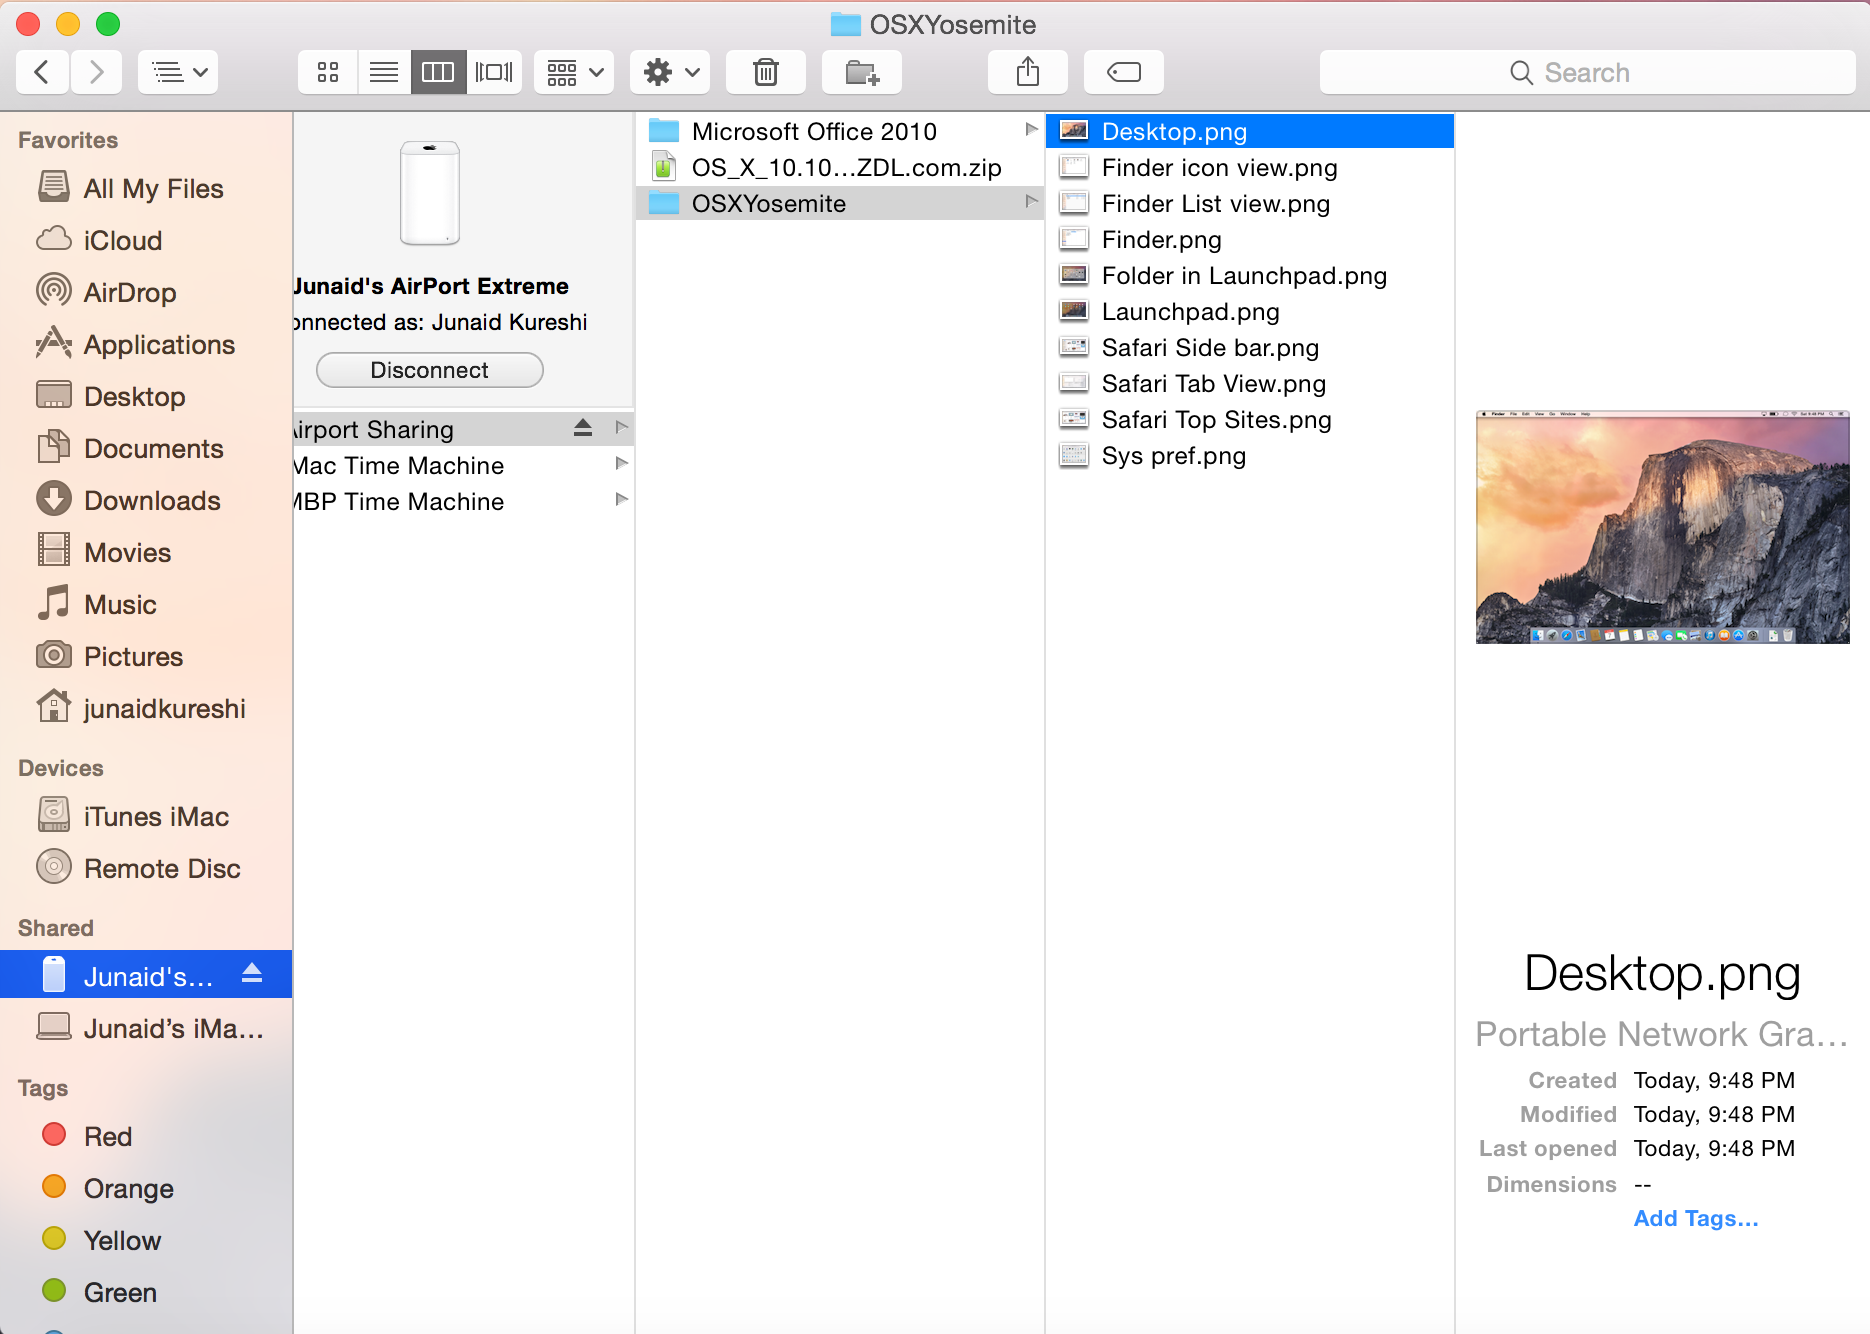Select the OS_X_10.10 zip file
The width and height of the screenshot is (1870, 1334).
840,167
